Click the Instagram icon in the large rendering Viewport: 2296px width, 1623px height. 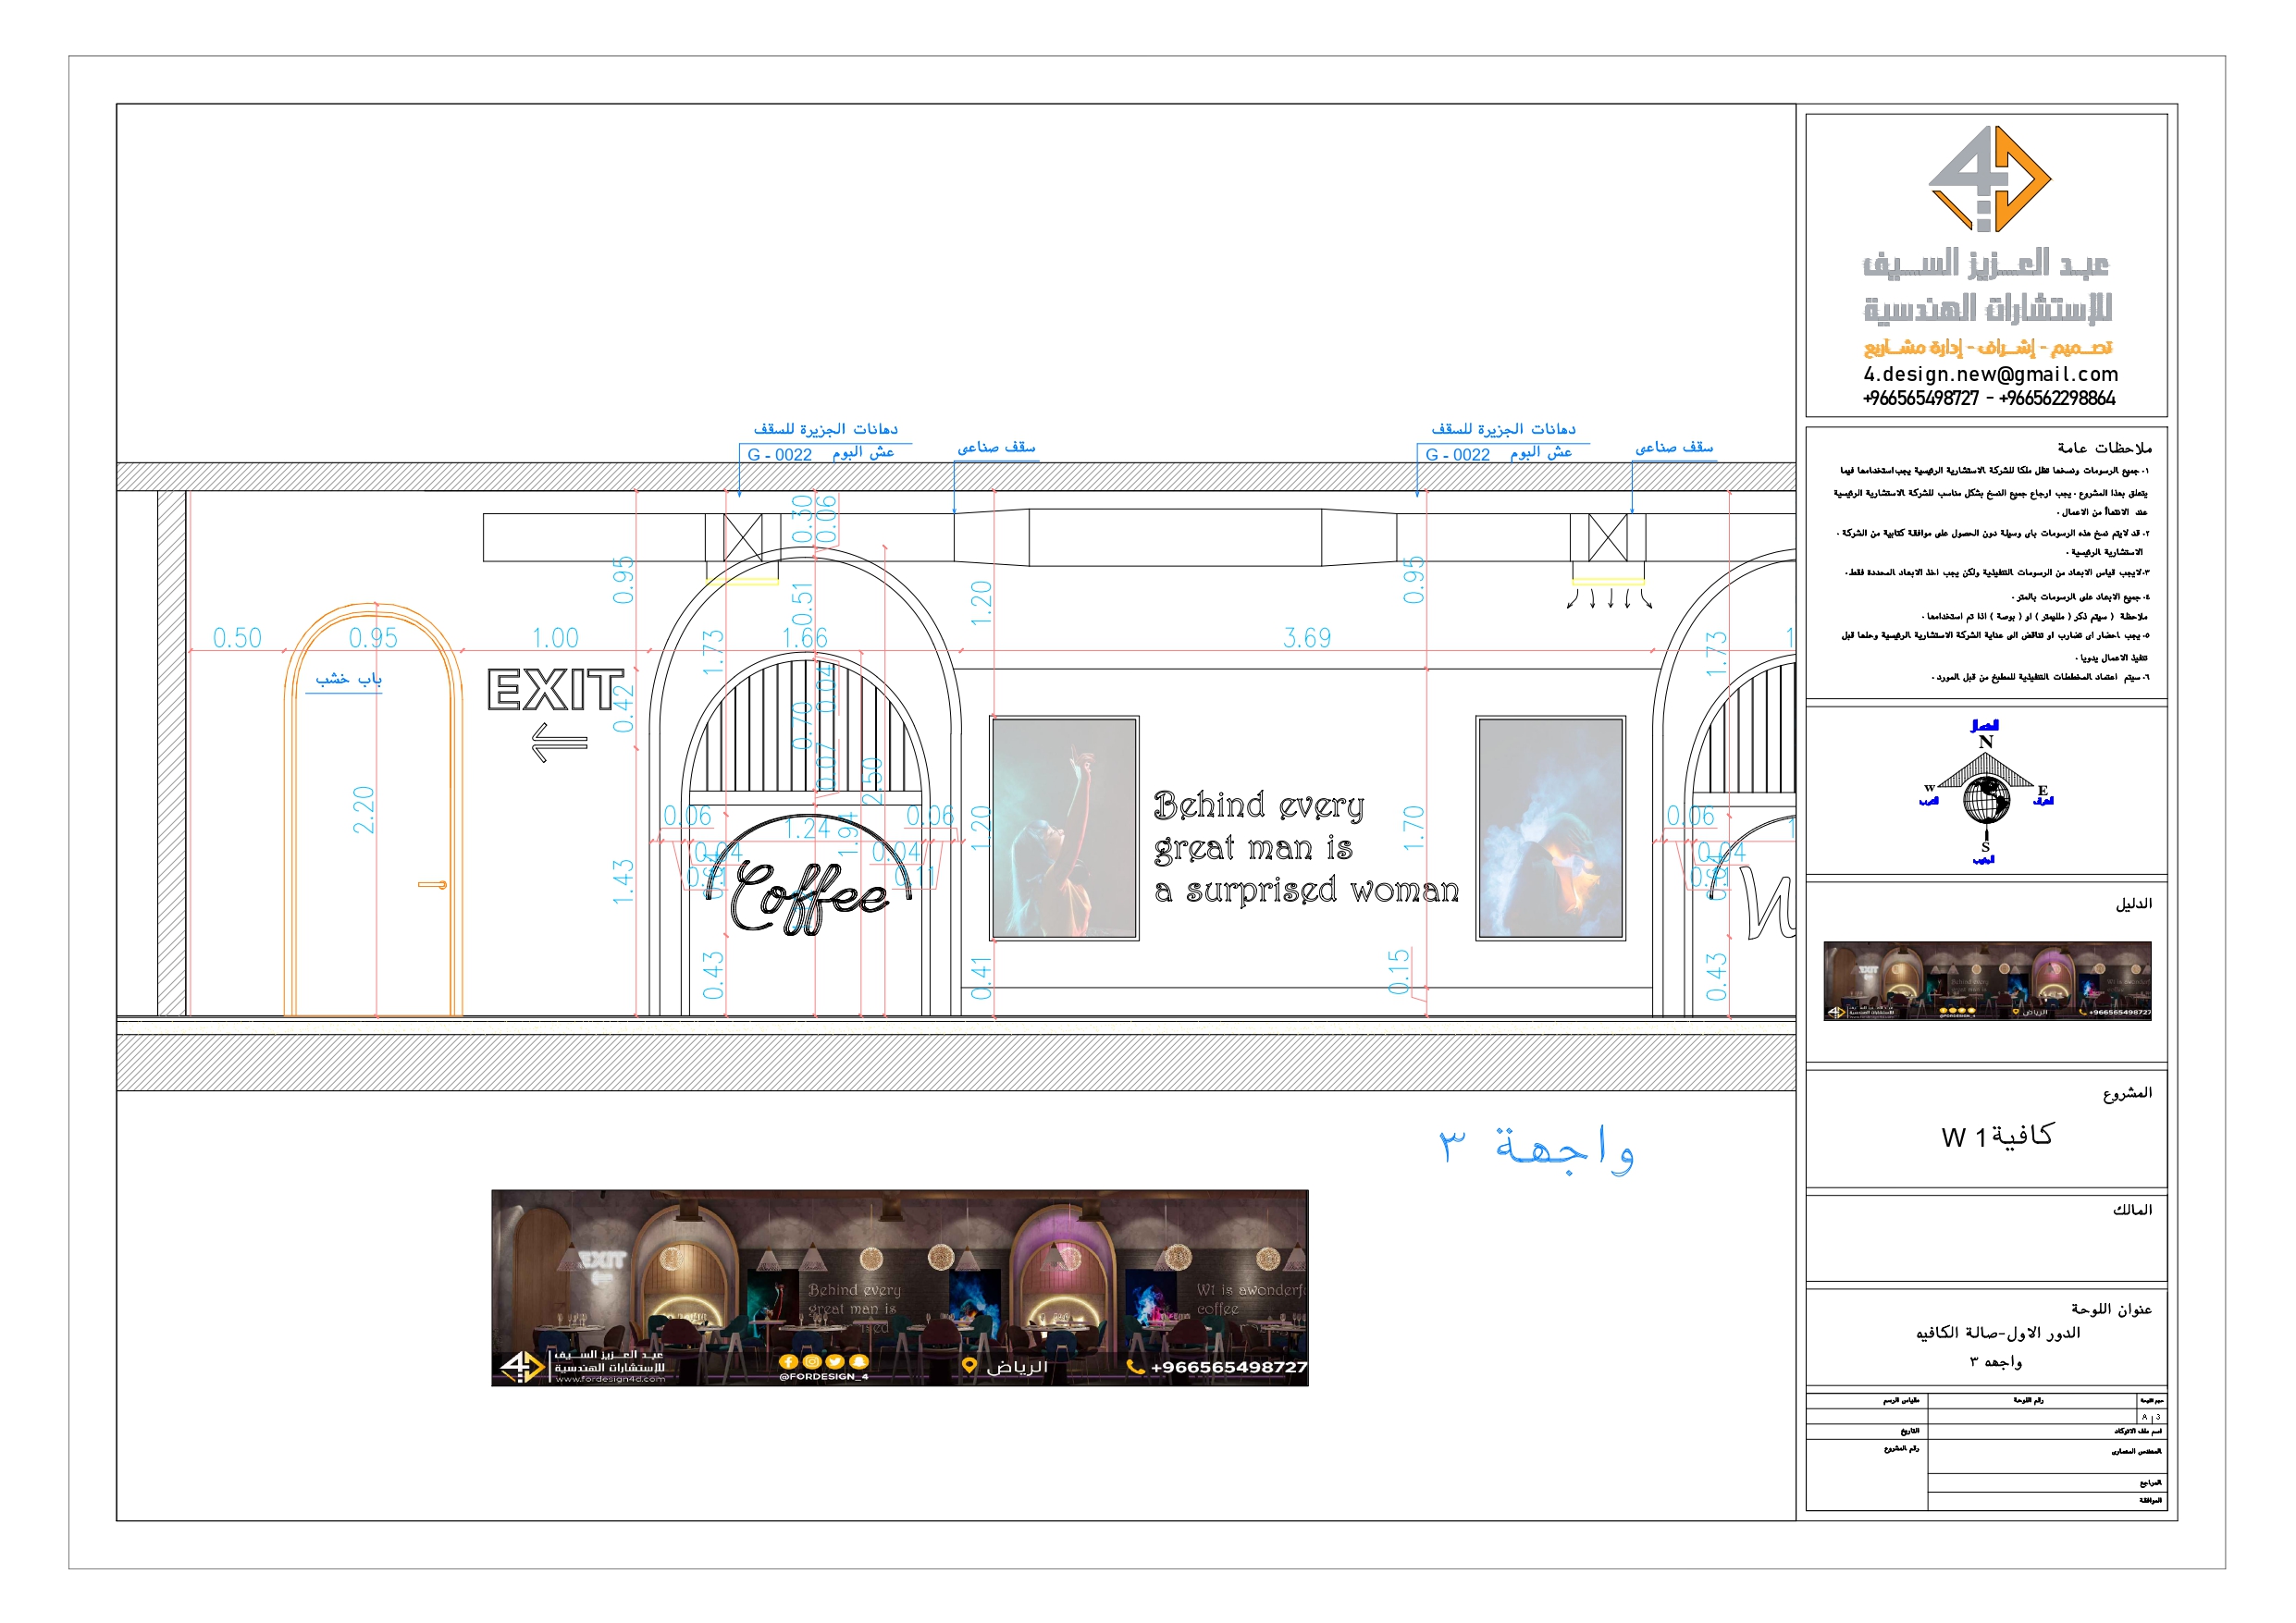click(811, 1361)
